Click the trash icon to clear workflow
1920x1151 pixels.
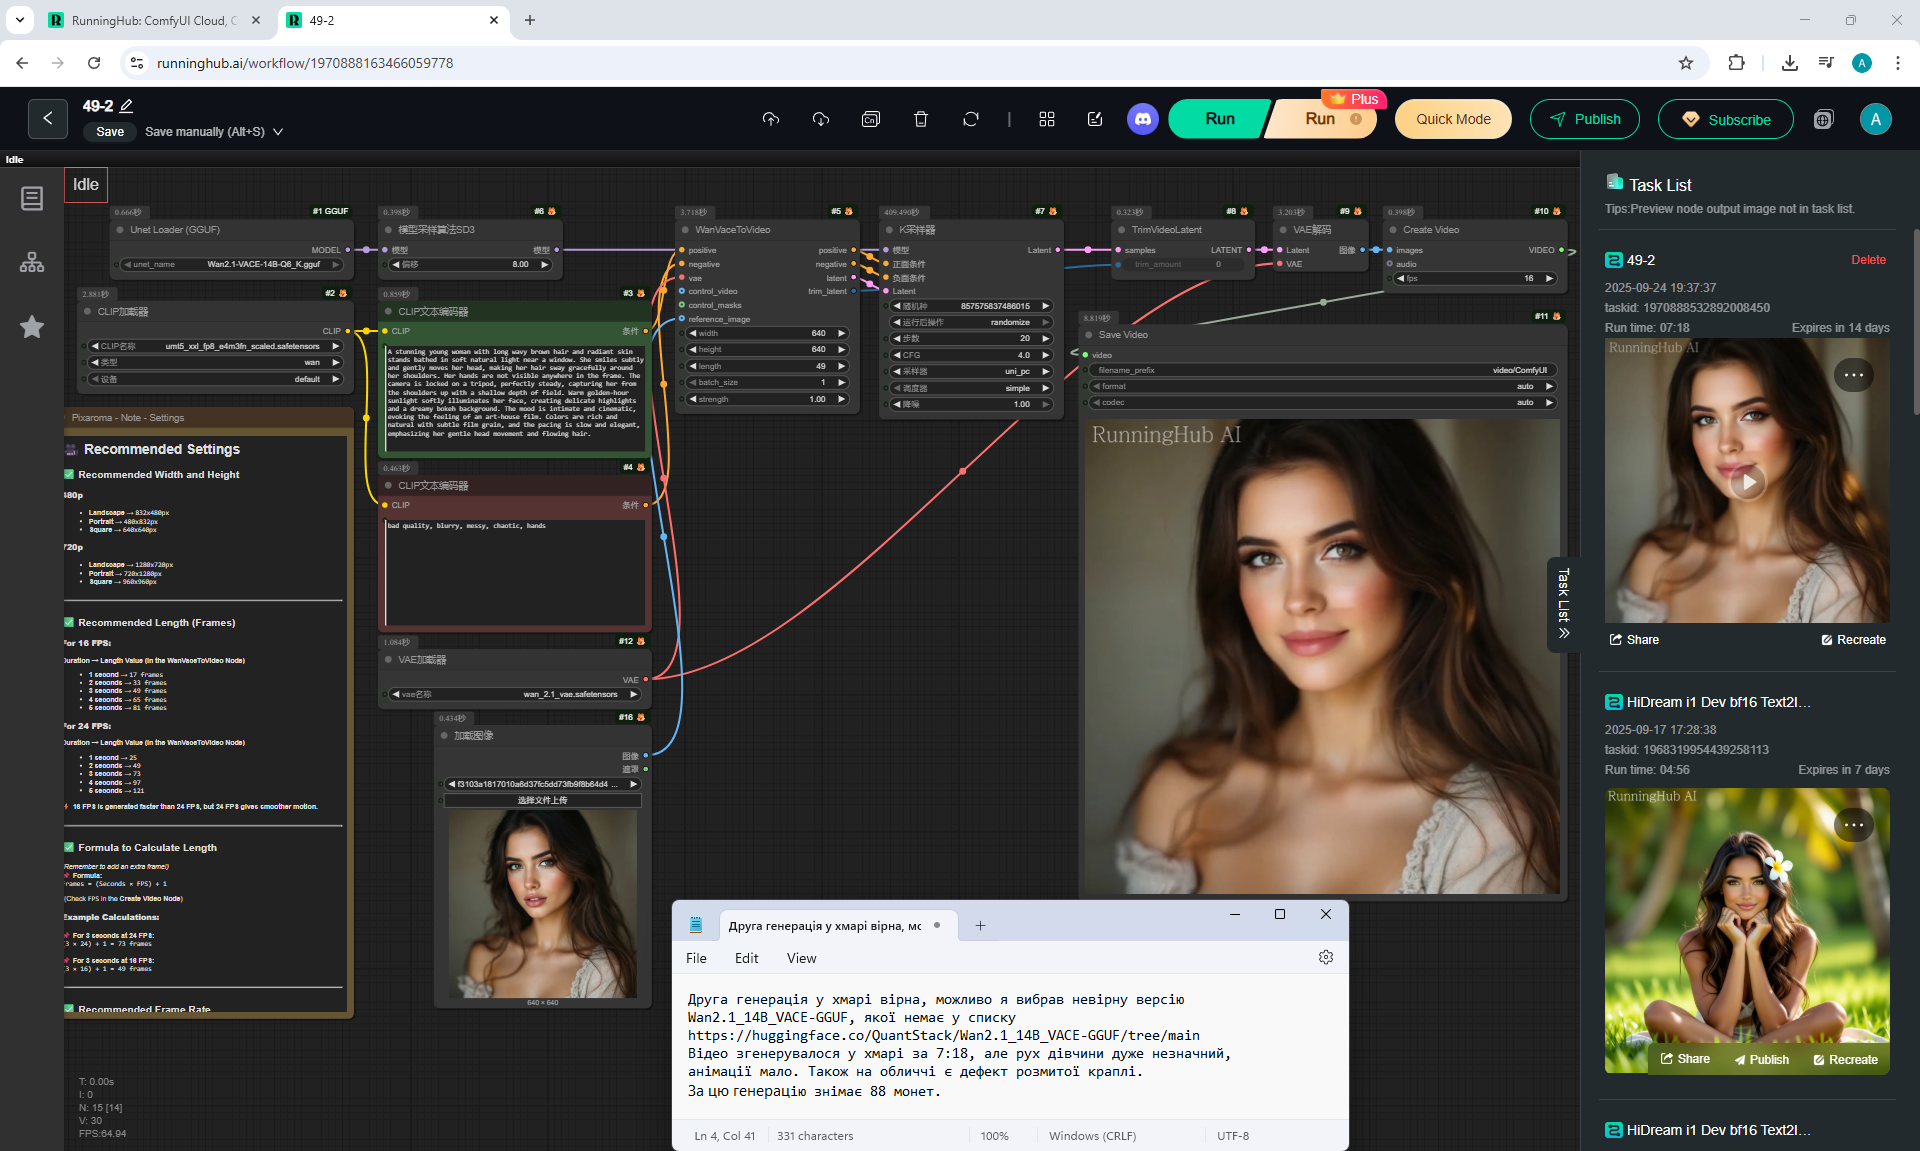[x=921, y=119]
